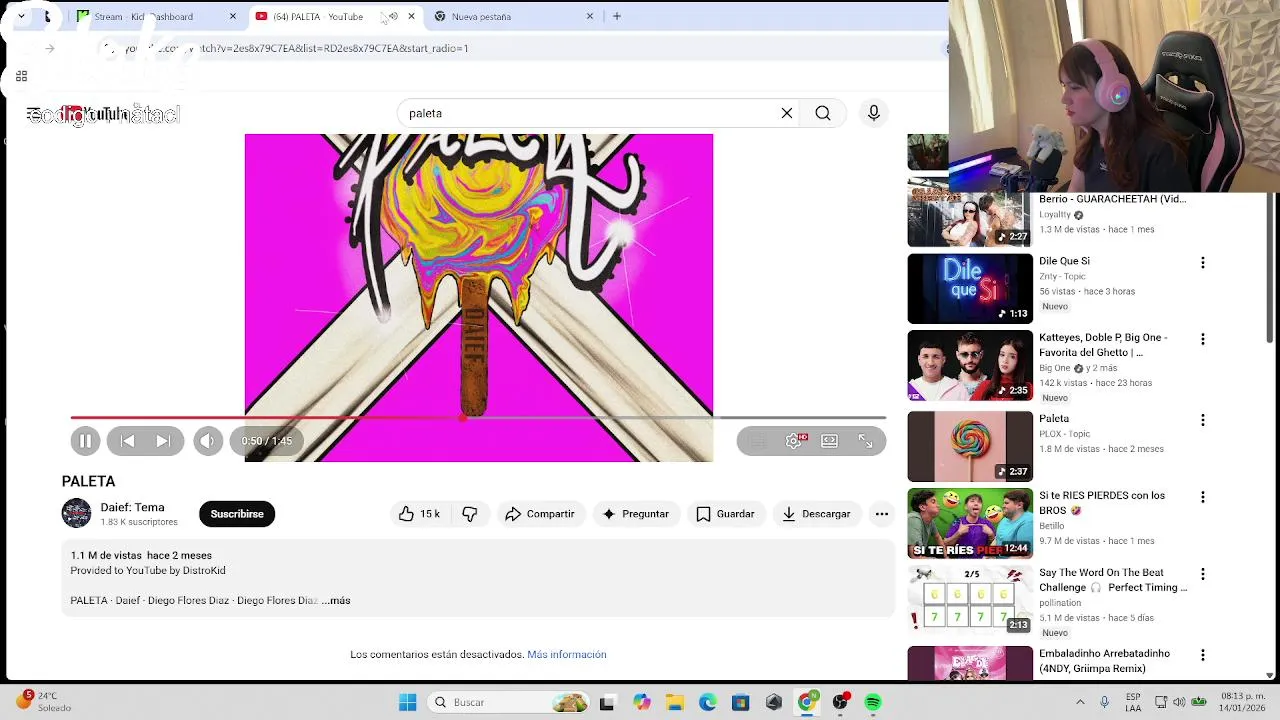This screenshot has width=1280, height=720.
Task: Open the tab search dropdown arrow
Action: 21,16
